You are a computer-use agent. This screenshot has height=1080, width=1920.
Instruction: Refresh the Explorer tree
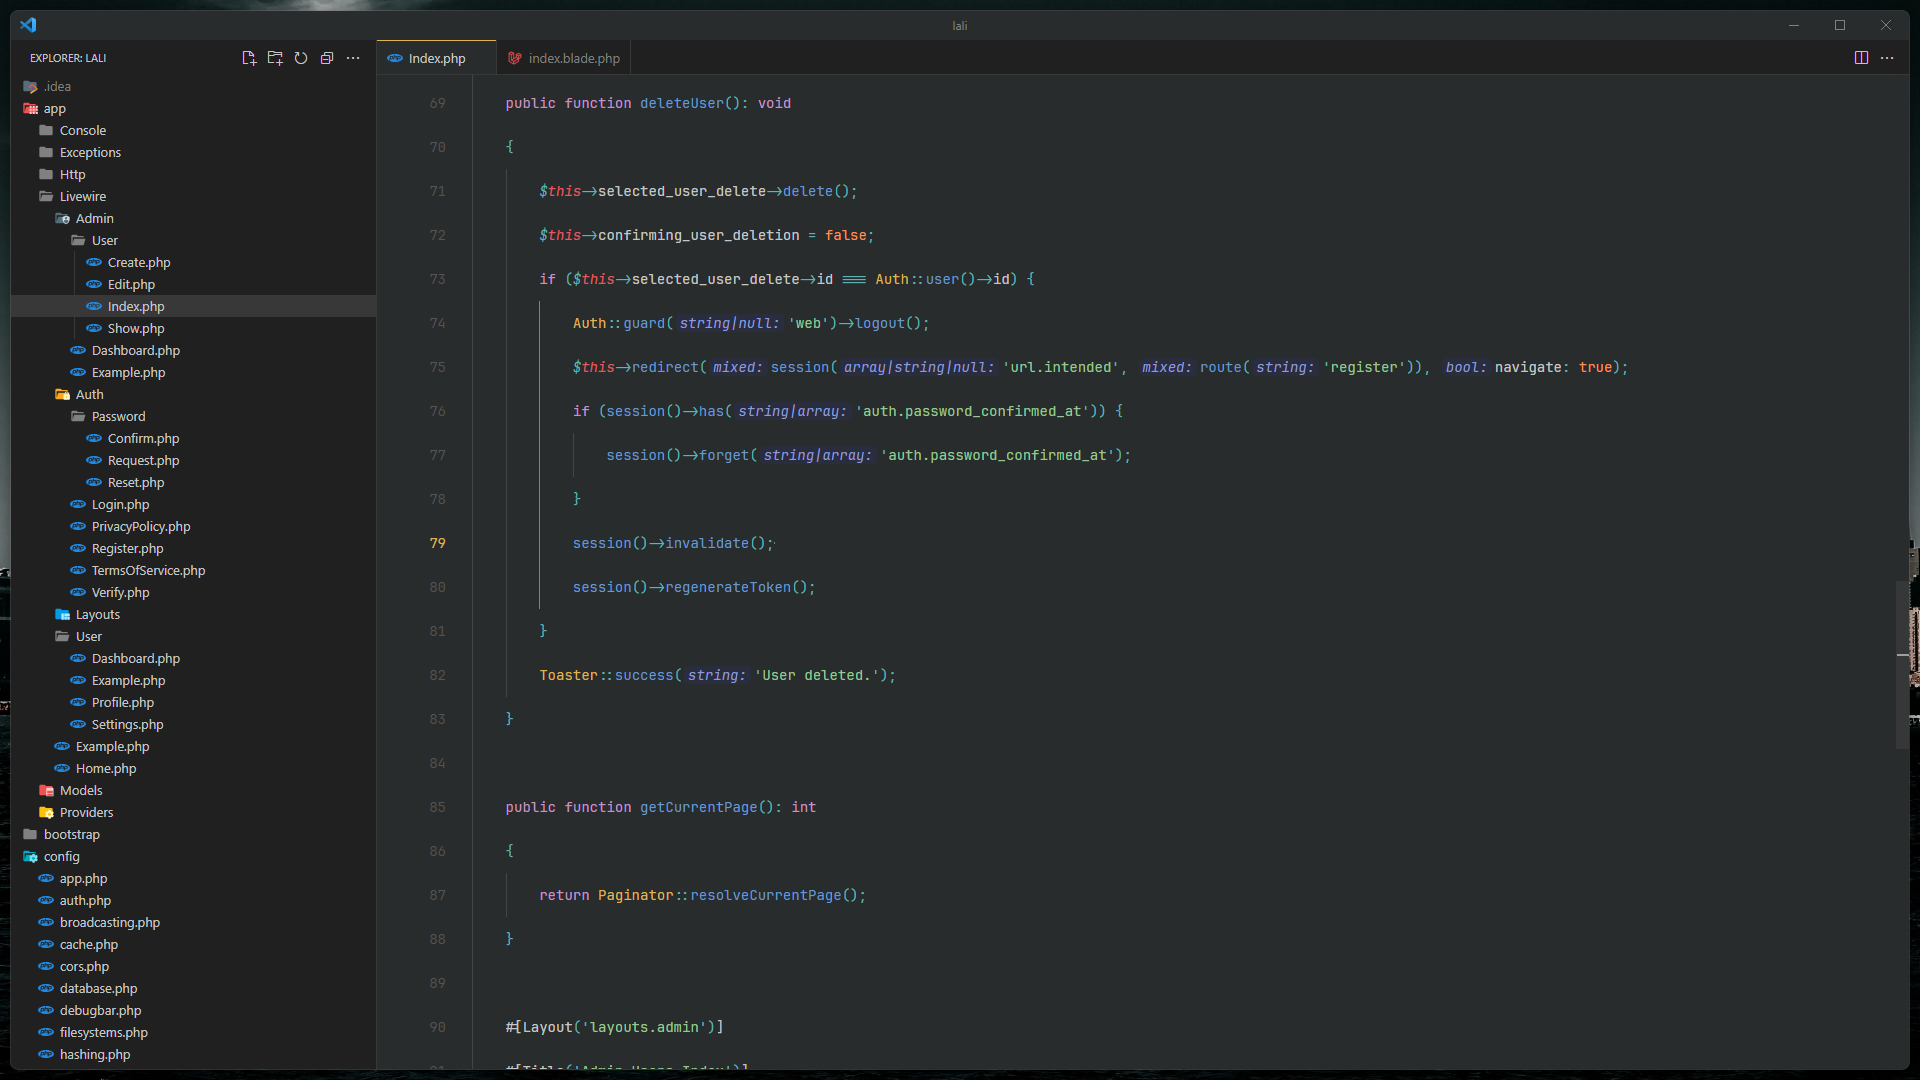point(301,58)
